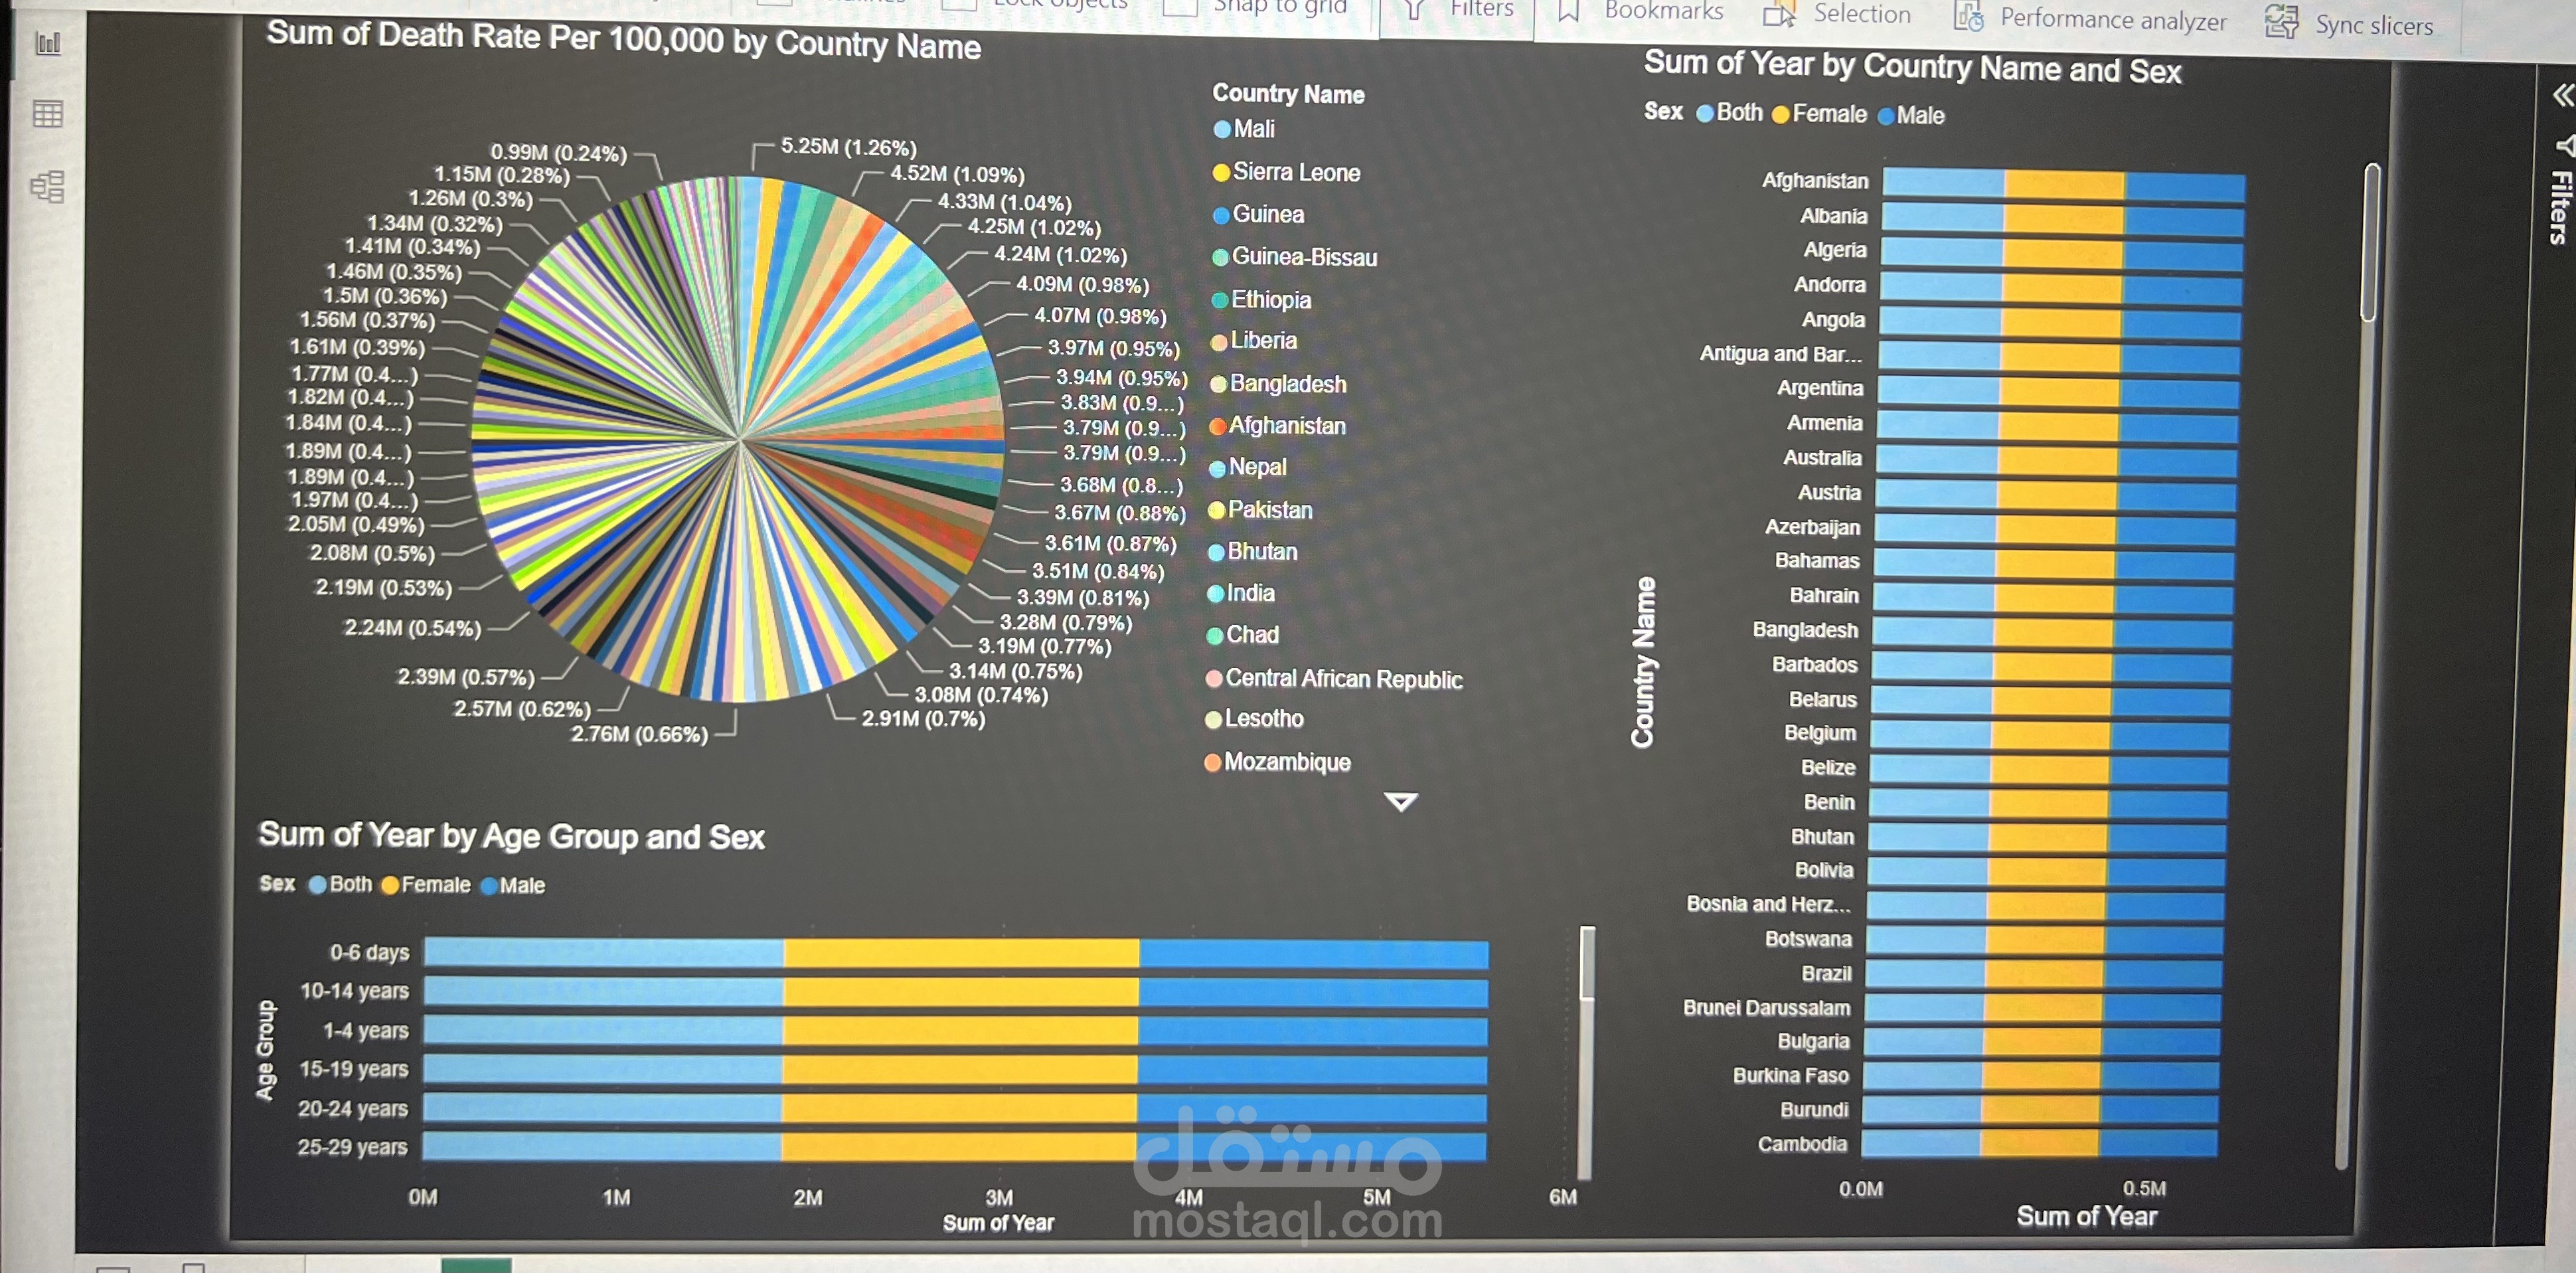Open the Filters pane from ribbon label

pyautogui.click(x=1481, y=9)
